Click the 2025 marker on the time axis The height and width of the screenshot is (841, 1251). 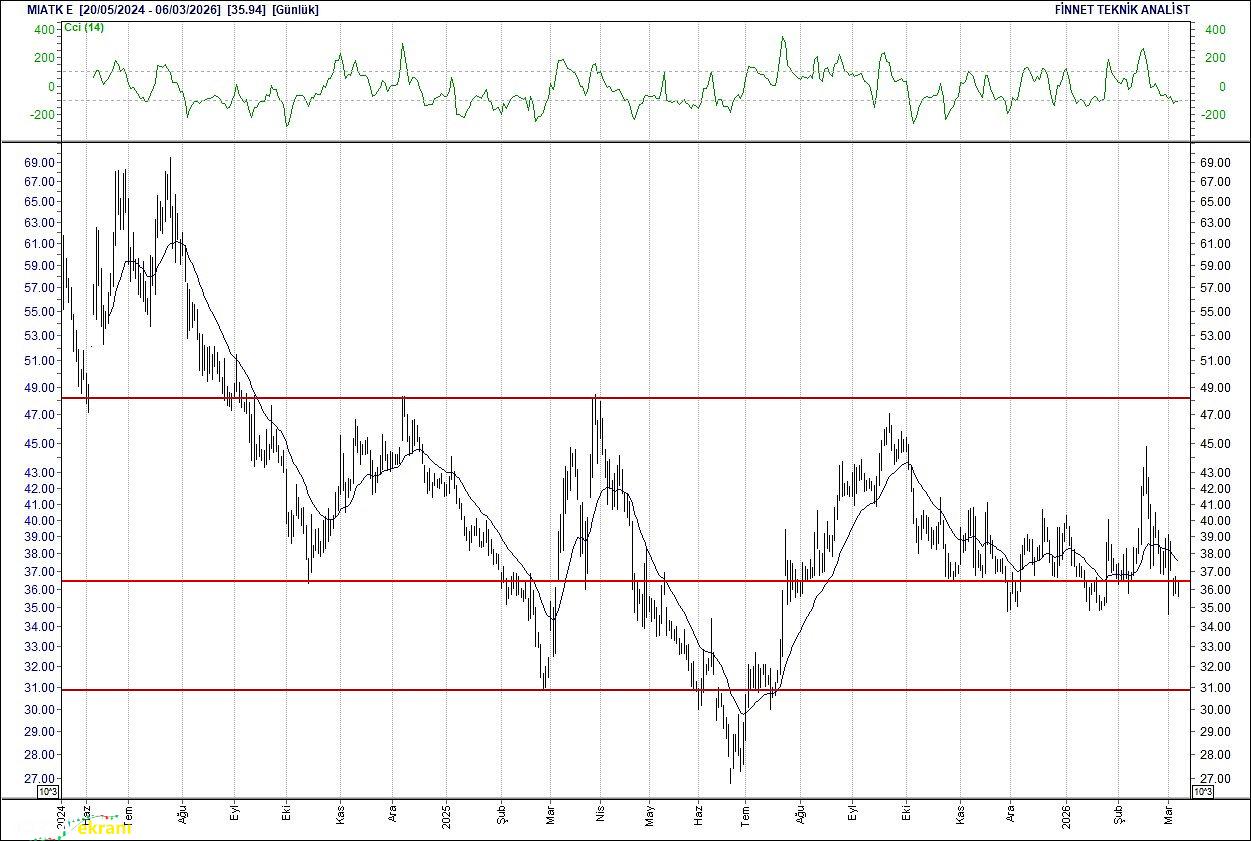pyautogui.click(x=446, y=814)
